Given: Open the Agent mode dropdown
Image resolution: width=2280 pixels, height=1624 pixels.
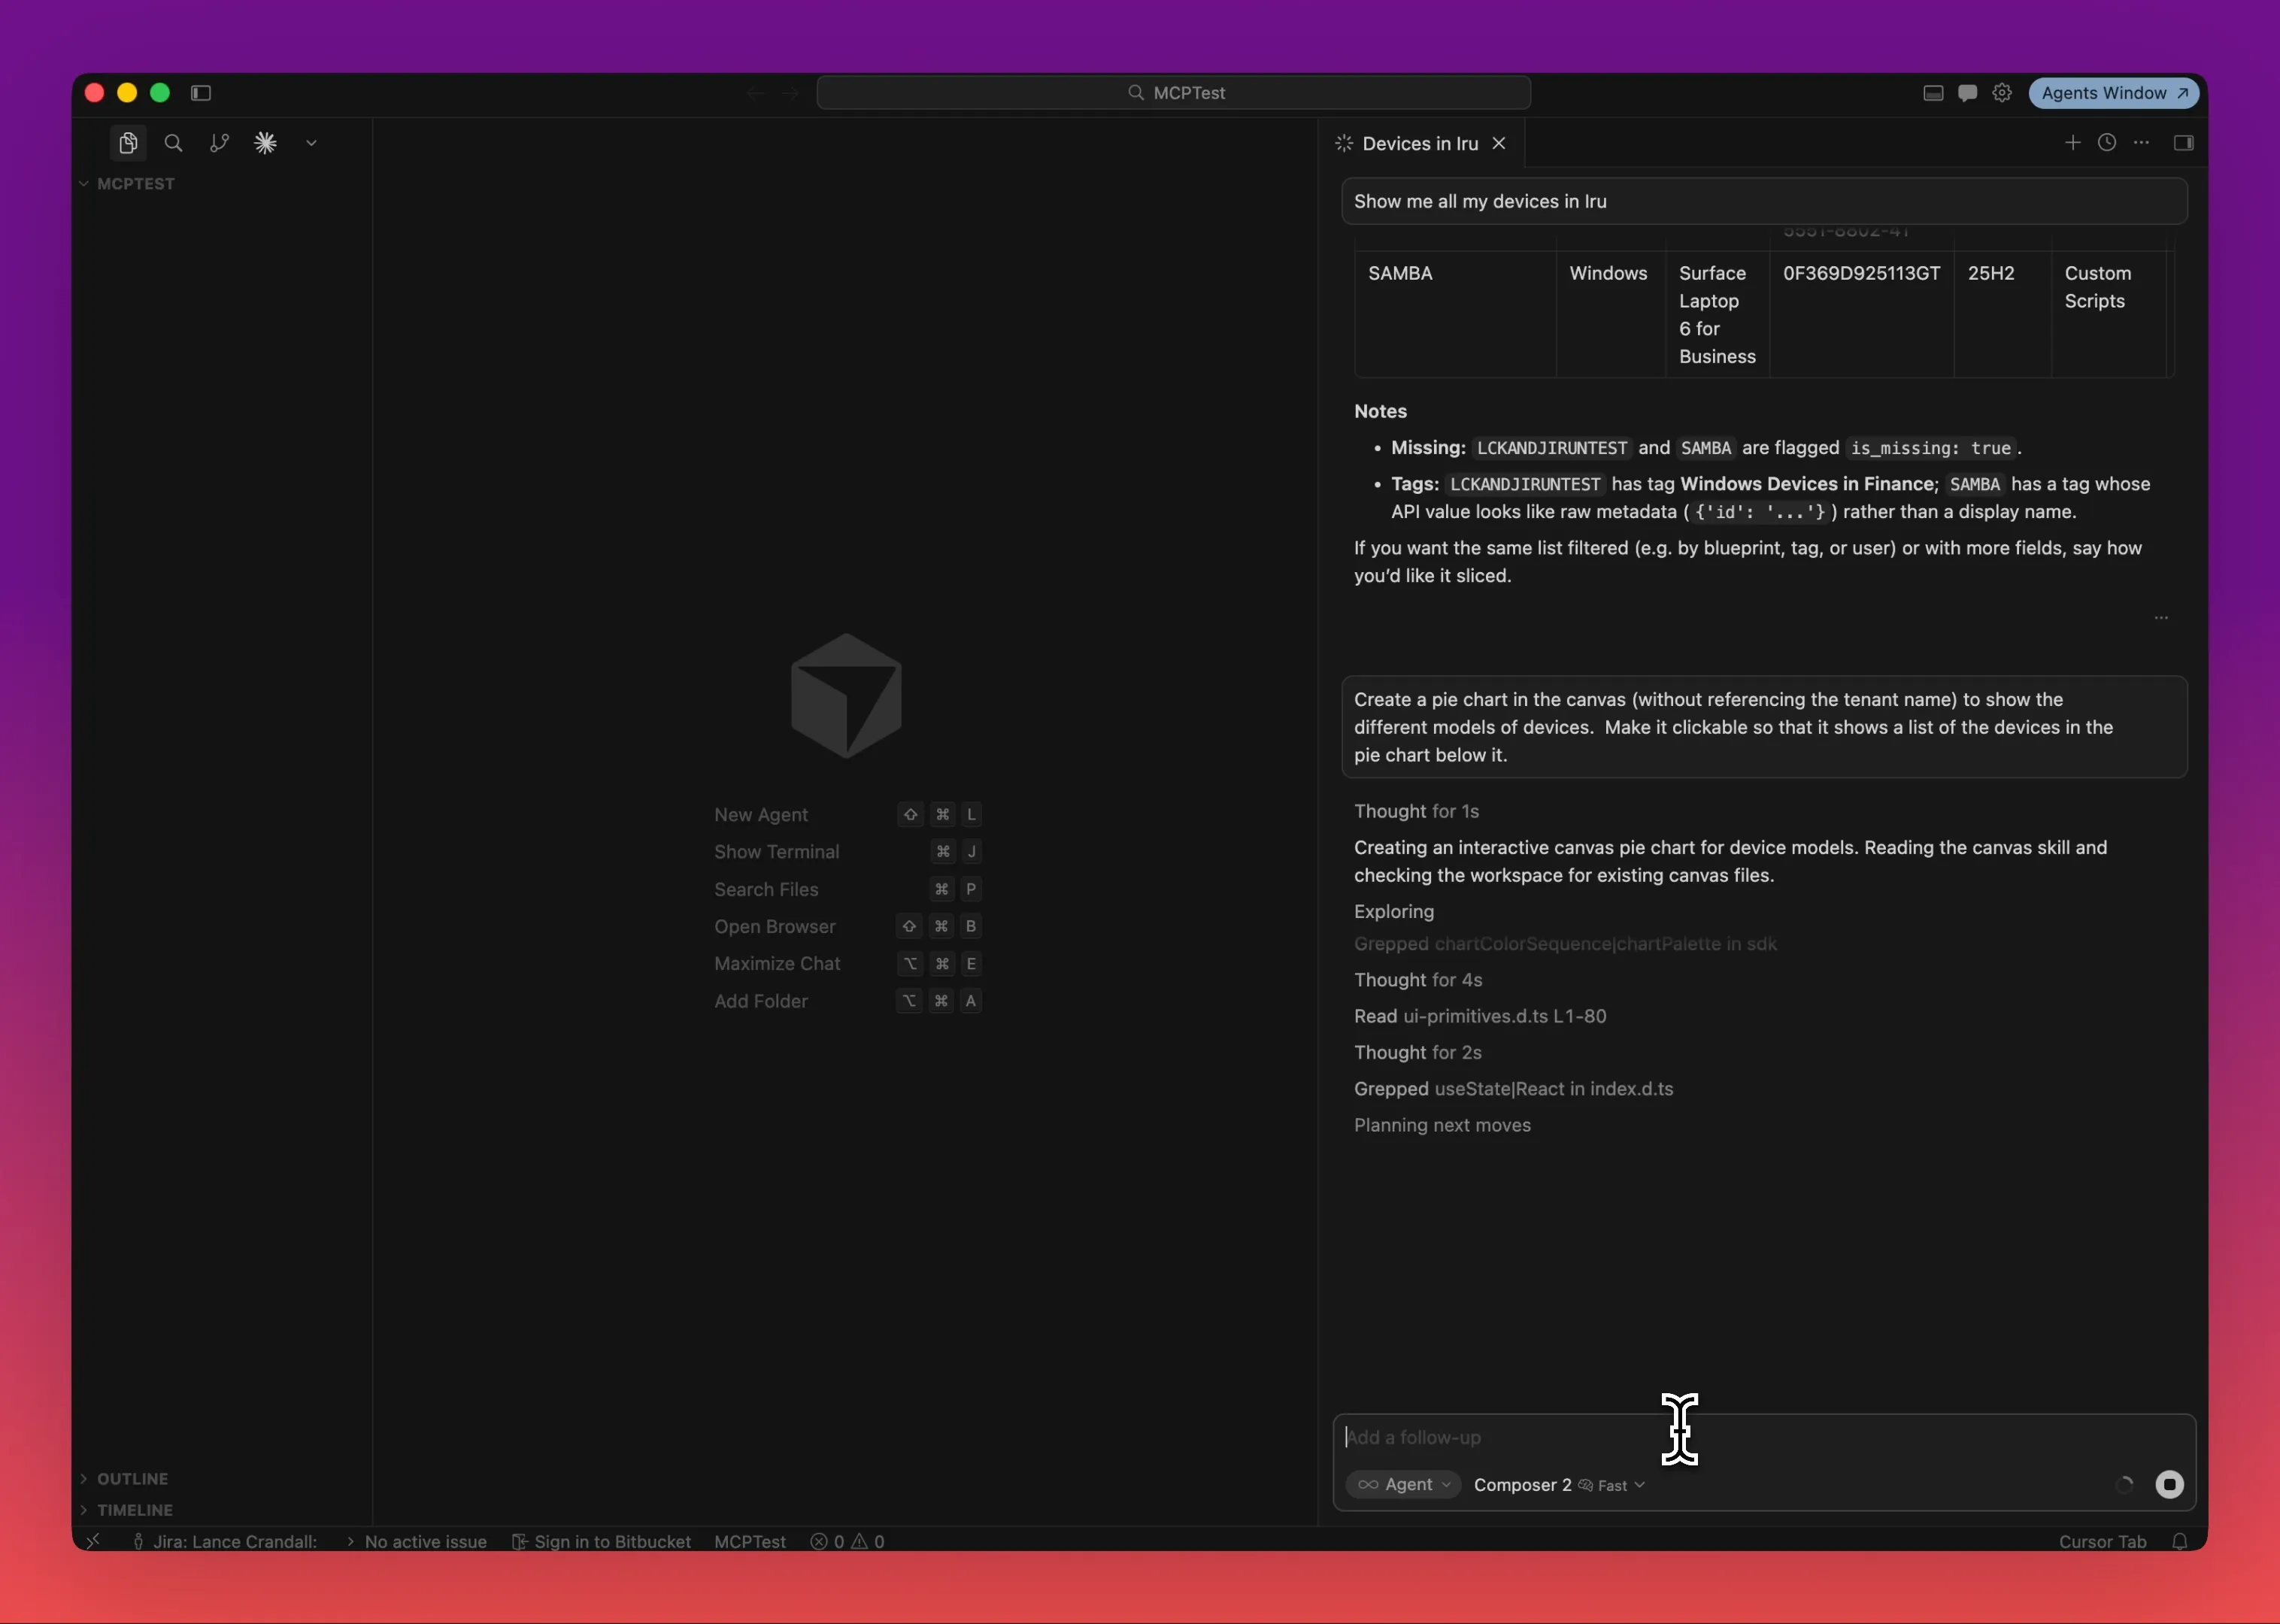Looking at the screenshot, I should click(1403, 1484).
